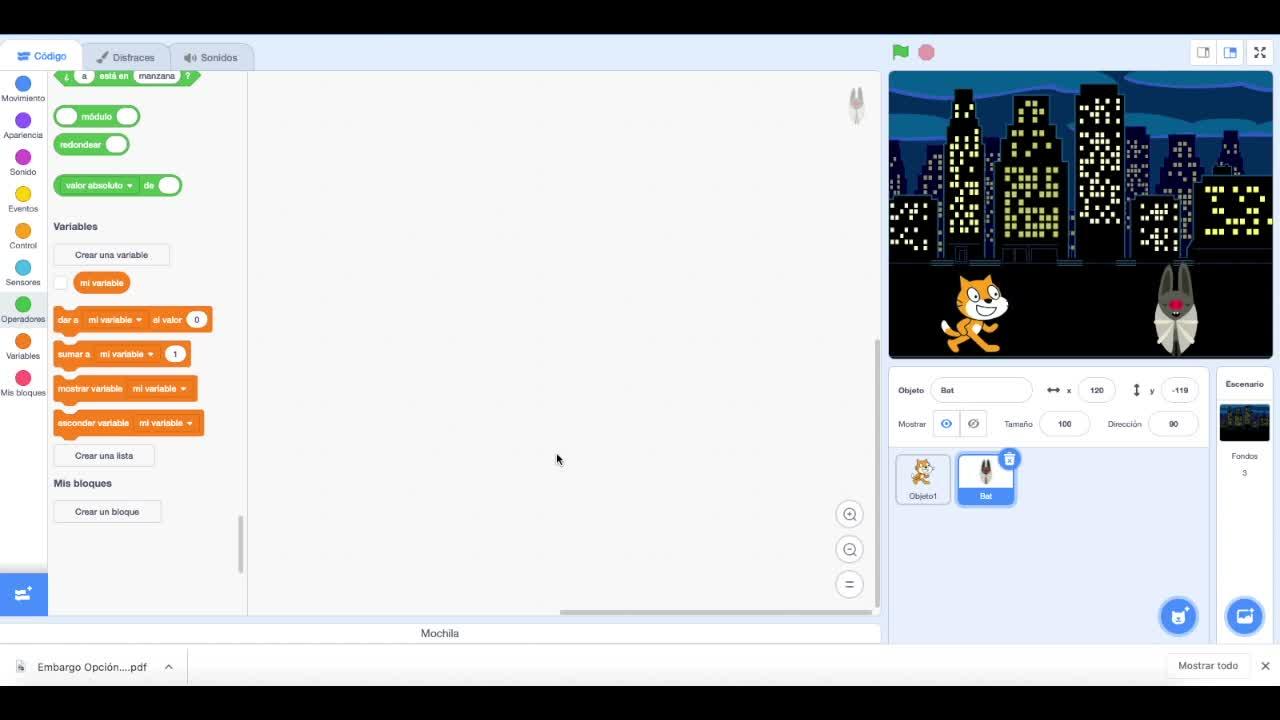Screen dimensions: 1280x720
Task: Click the bat sprite on the stage
Action: pos(1176,308)
